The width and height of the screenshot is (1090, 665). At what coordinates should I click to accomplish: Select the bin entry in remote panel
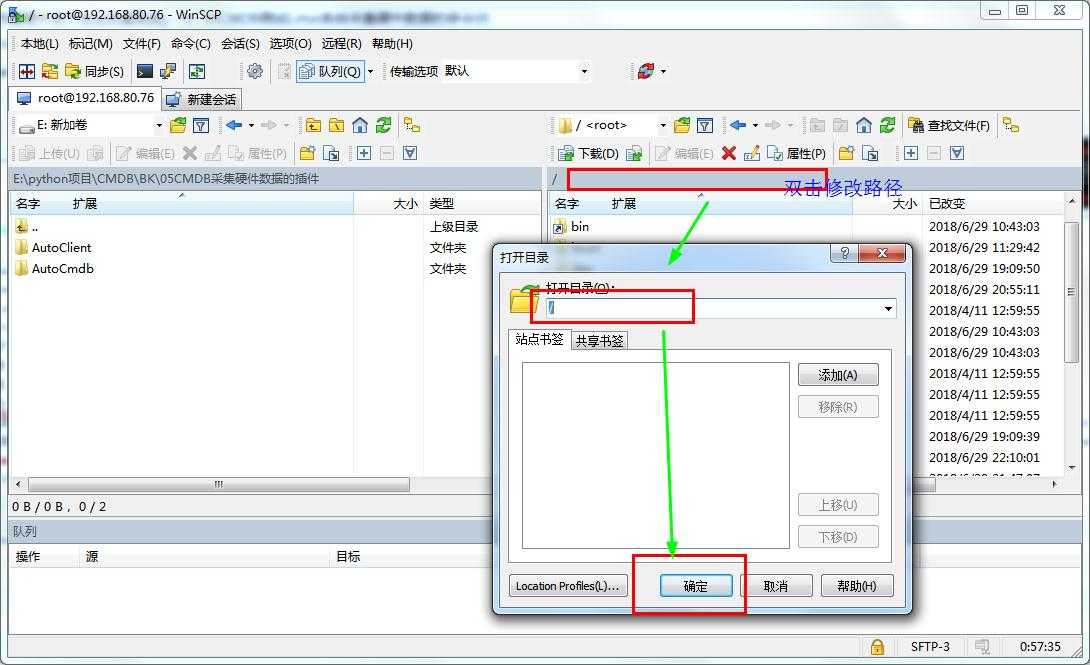(571, 227)
